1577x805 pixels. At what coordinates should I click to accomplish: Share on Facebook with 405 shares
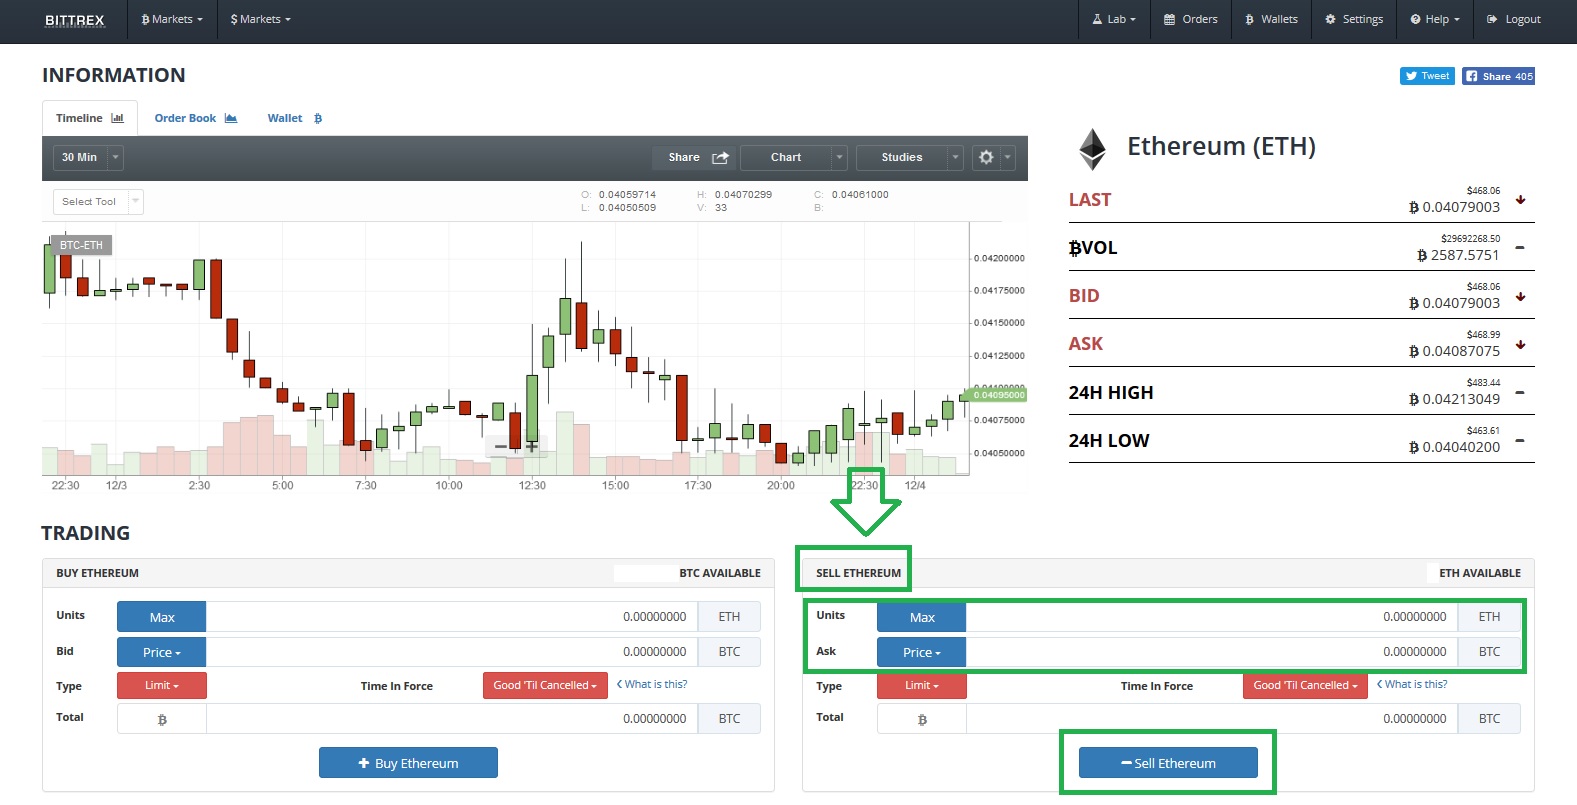click(1498, 76)
